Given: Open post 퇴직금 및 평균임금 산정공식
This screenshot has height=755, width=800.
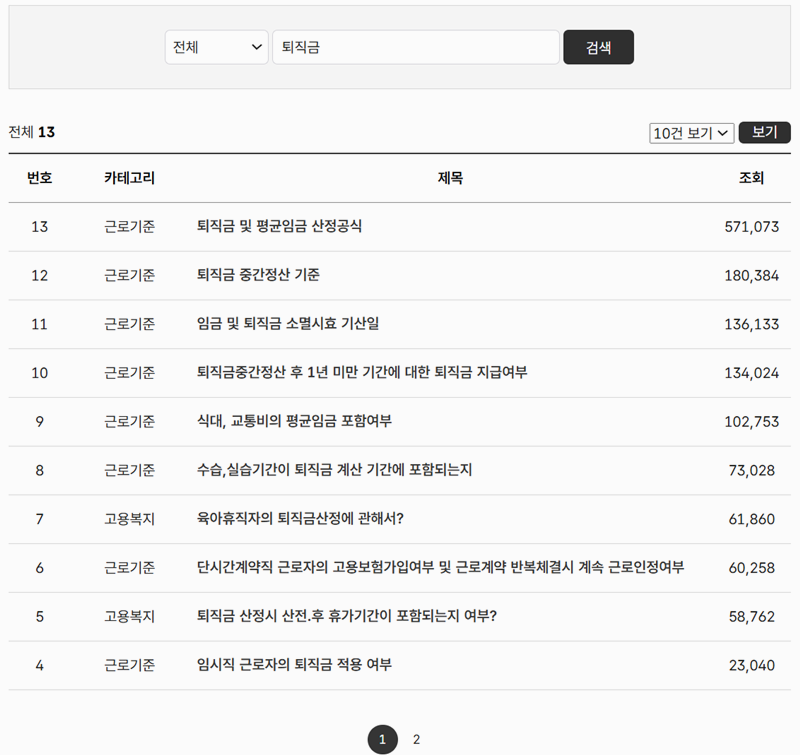Looking at the screenshot, I should [x=279, y=226].
